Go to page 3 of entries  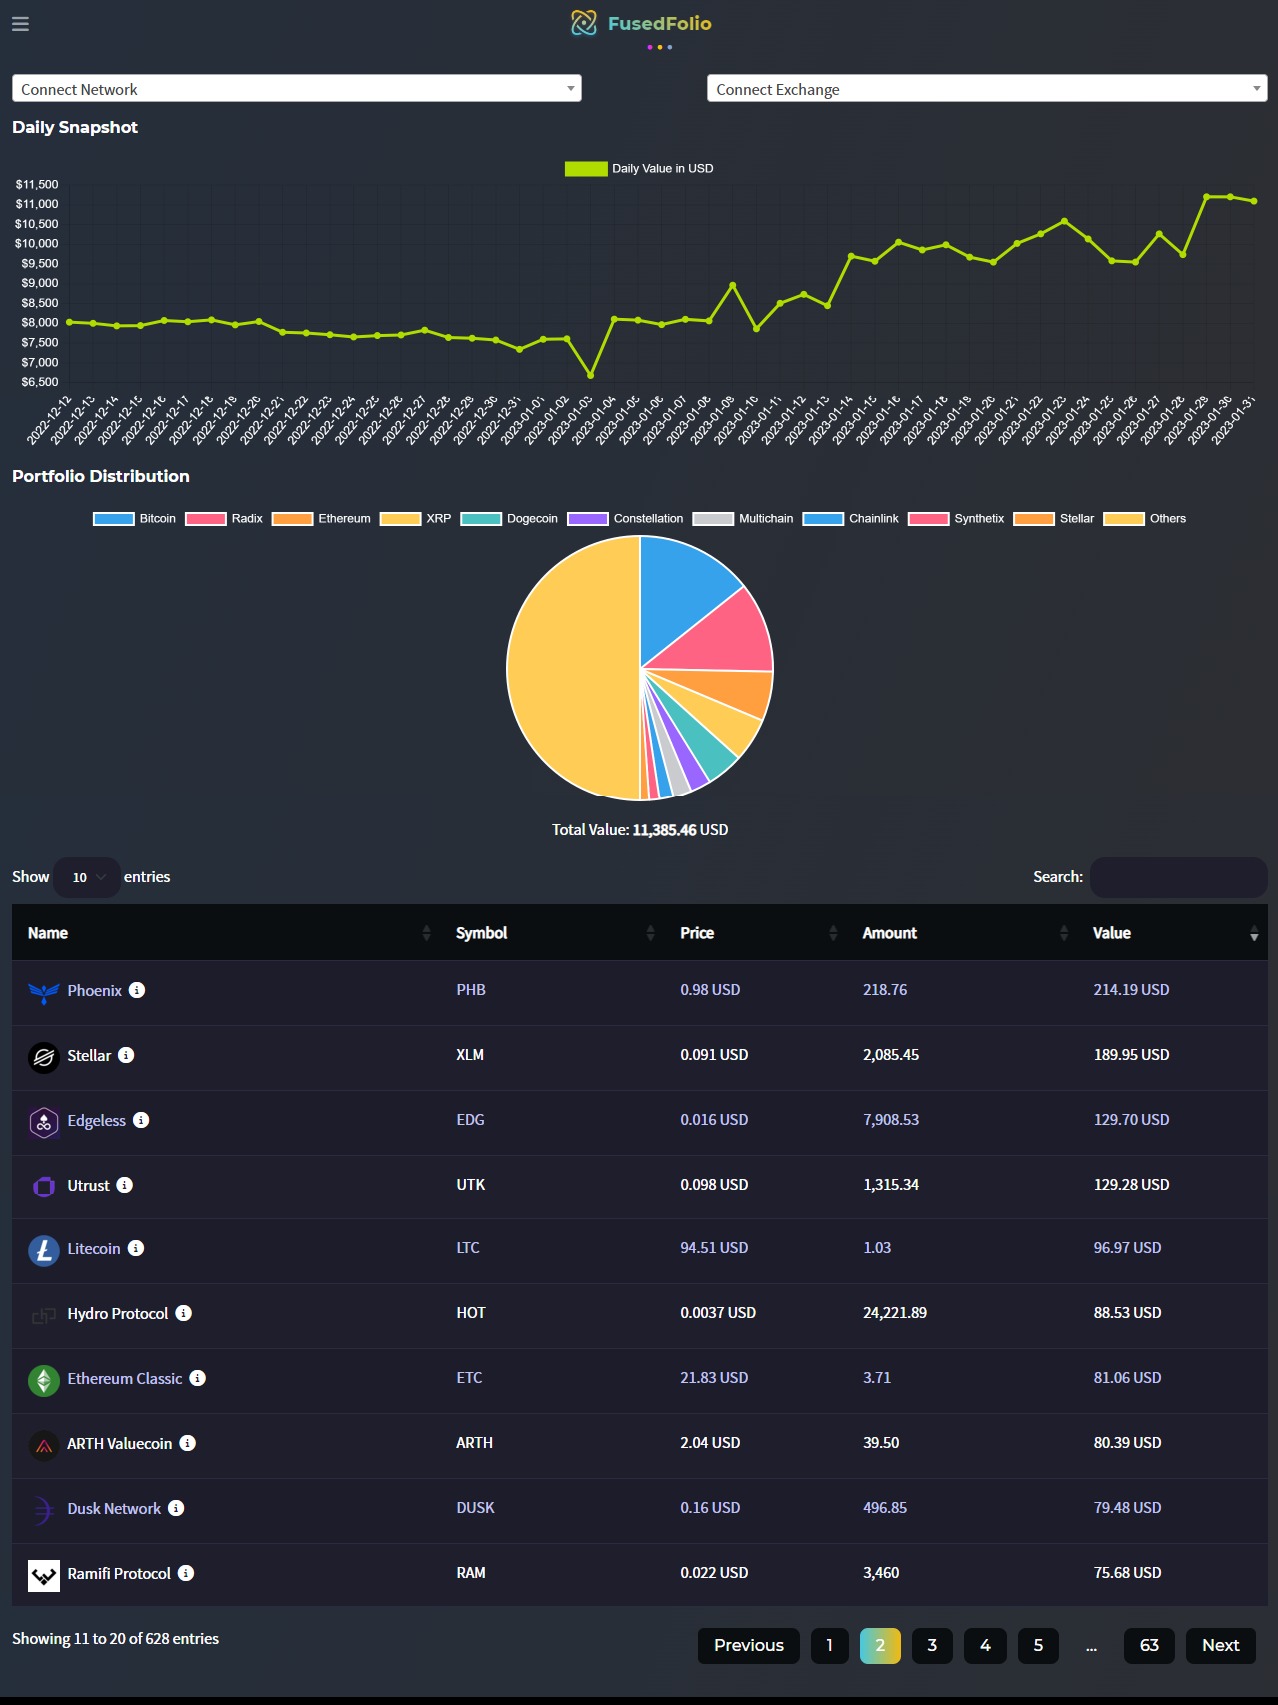pos(932,1645)
